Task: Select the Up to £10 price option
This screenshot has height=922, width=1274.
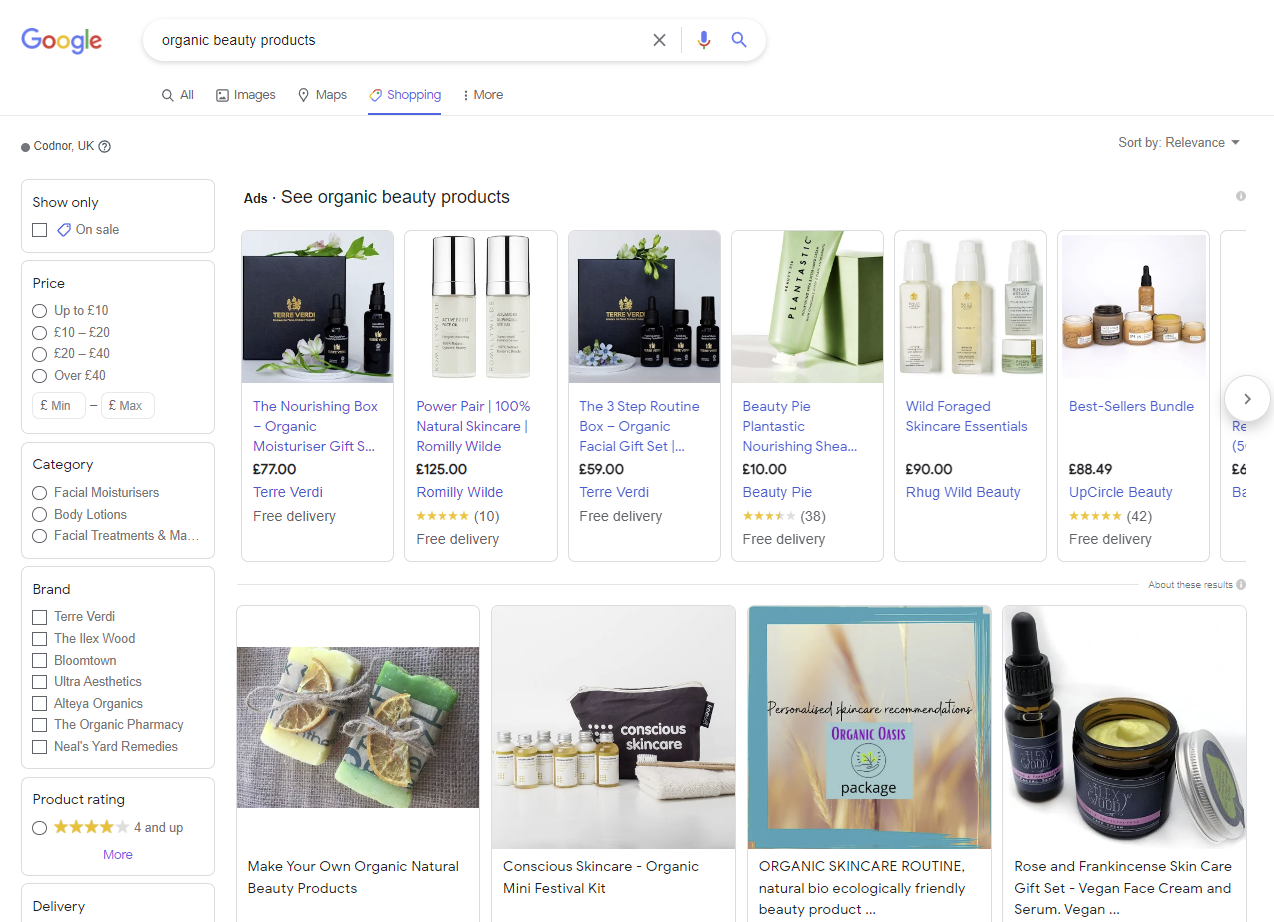Action: point(39,310)
